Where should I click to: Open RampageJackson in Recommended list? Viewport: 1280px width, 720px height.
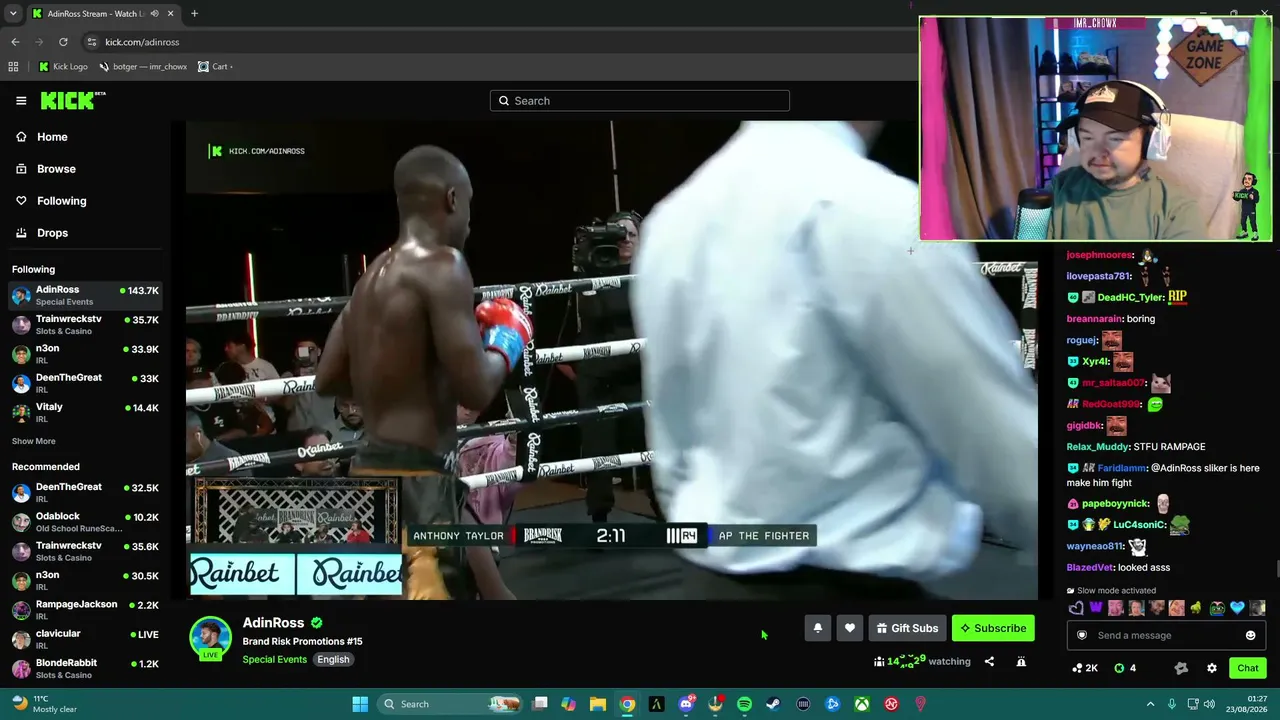(85, 610)
